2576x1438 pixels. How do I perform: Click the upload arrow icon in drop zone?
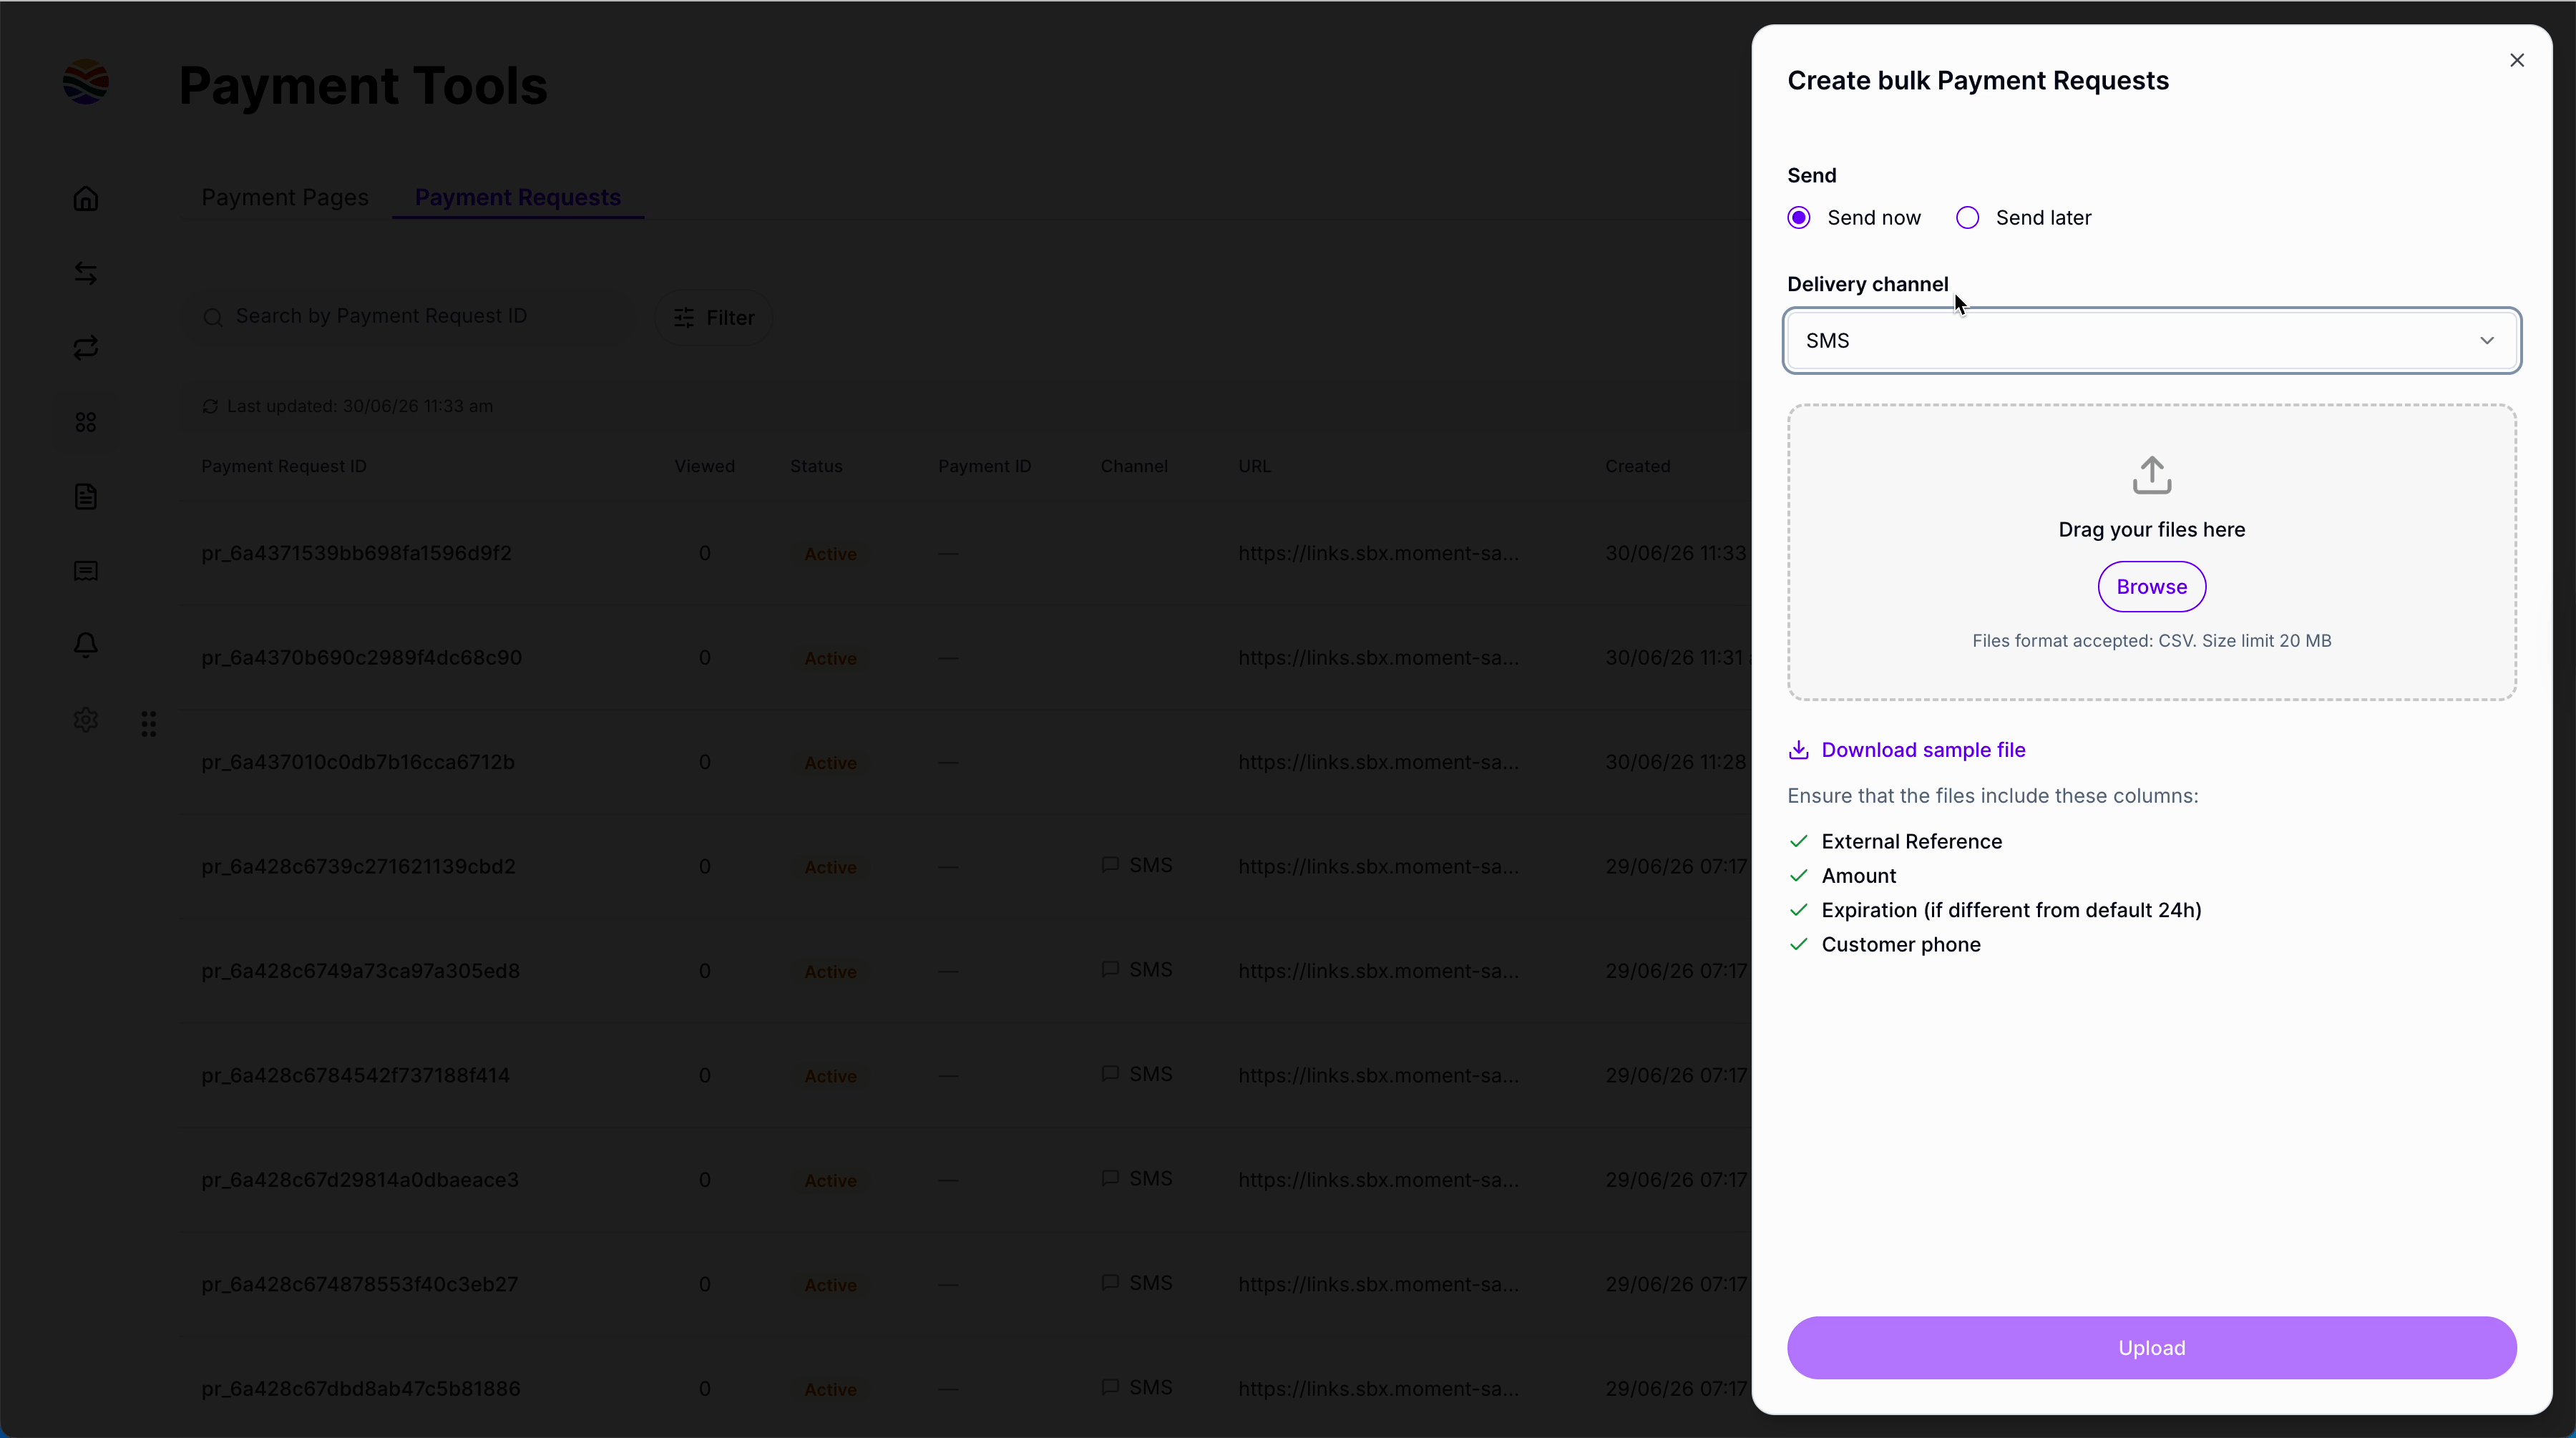point(2152,476)
